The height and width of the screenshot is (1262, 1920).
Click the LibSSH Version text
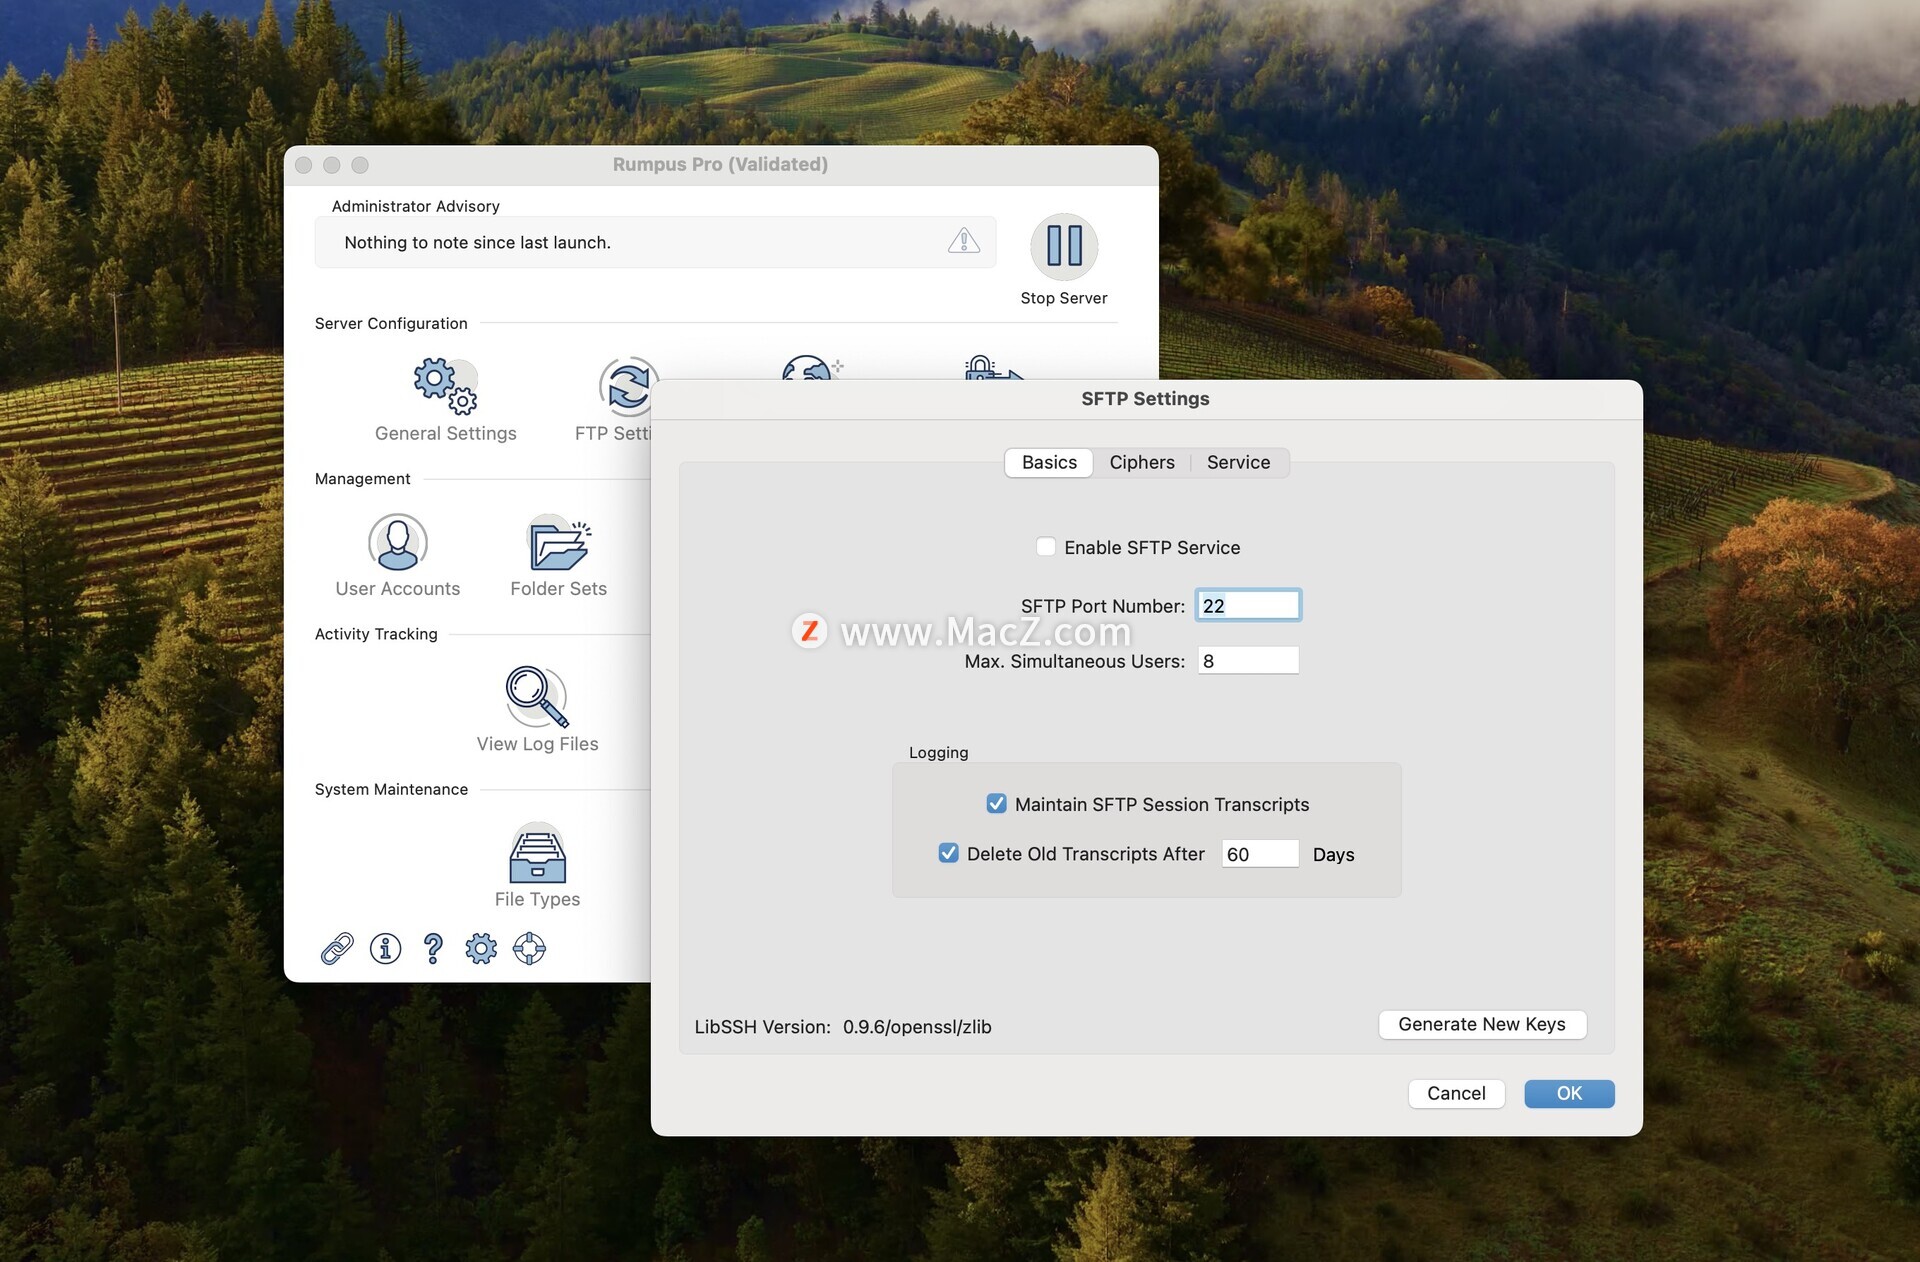click(843, 1027)
